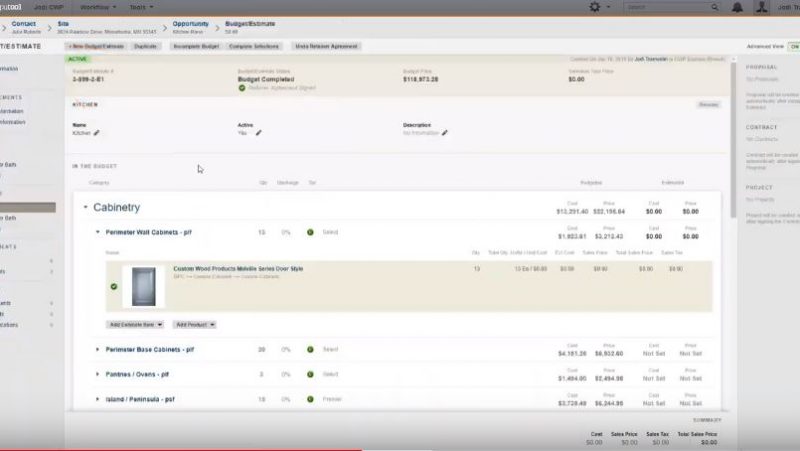The width and height of the screenshot is (800, 451).
Task: Toggle the Advanced View switch
Action: point(792,46)
